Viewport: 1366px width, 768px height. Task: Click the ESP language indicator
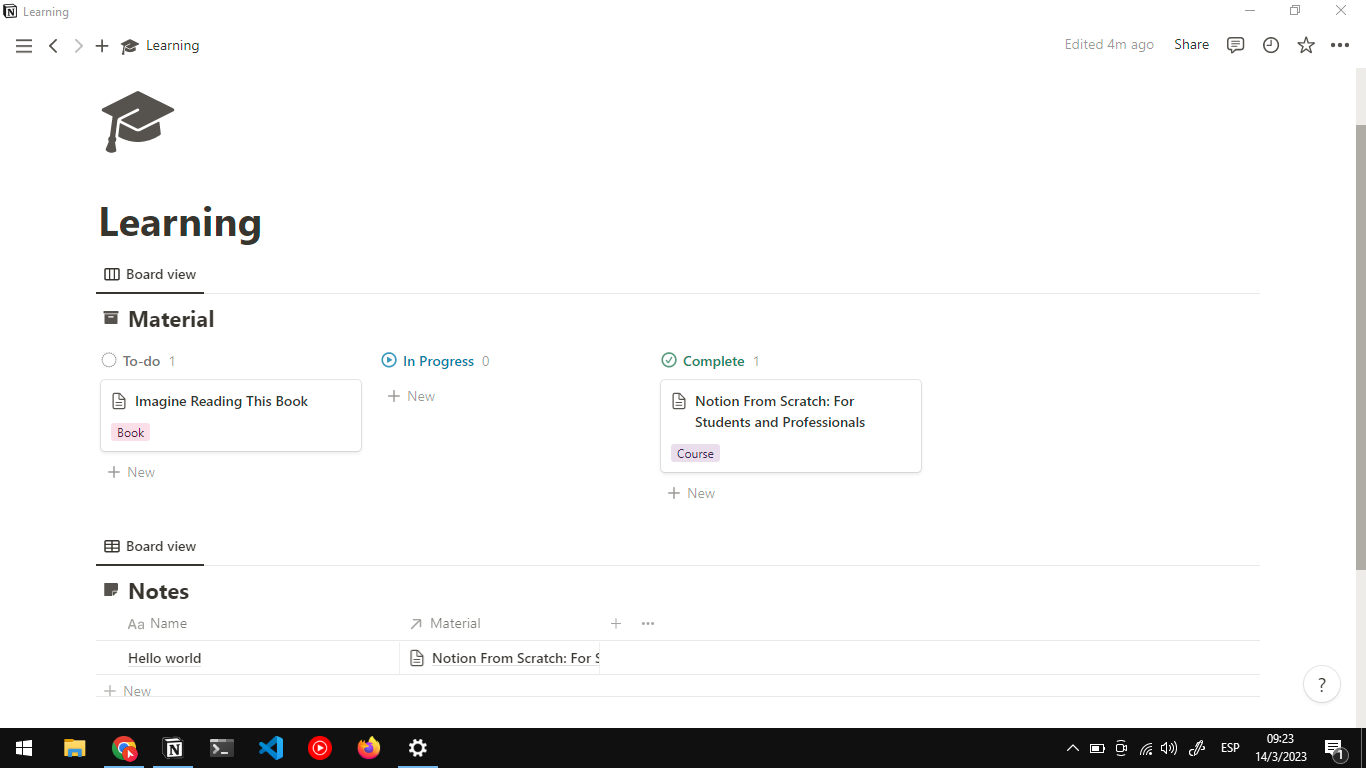click(x=1230, y=748)
